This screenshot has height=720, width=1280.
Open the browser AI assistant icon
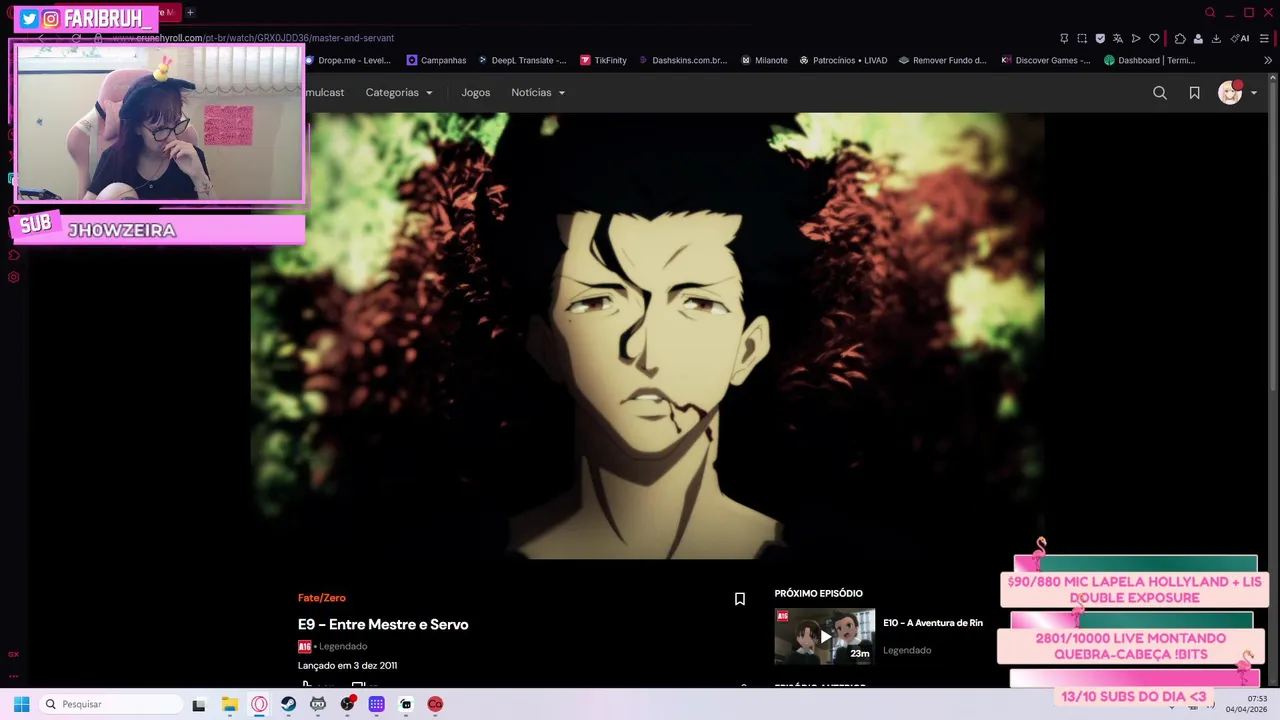(1241, 38)
